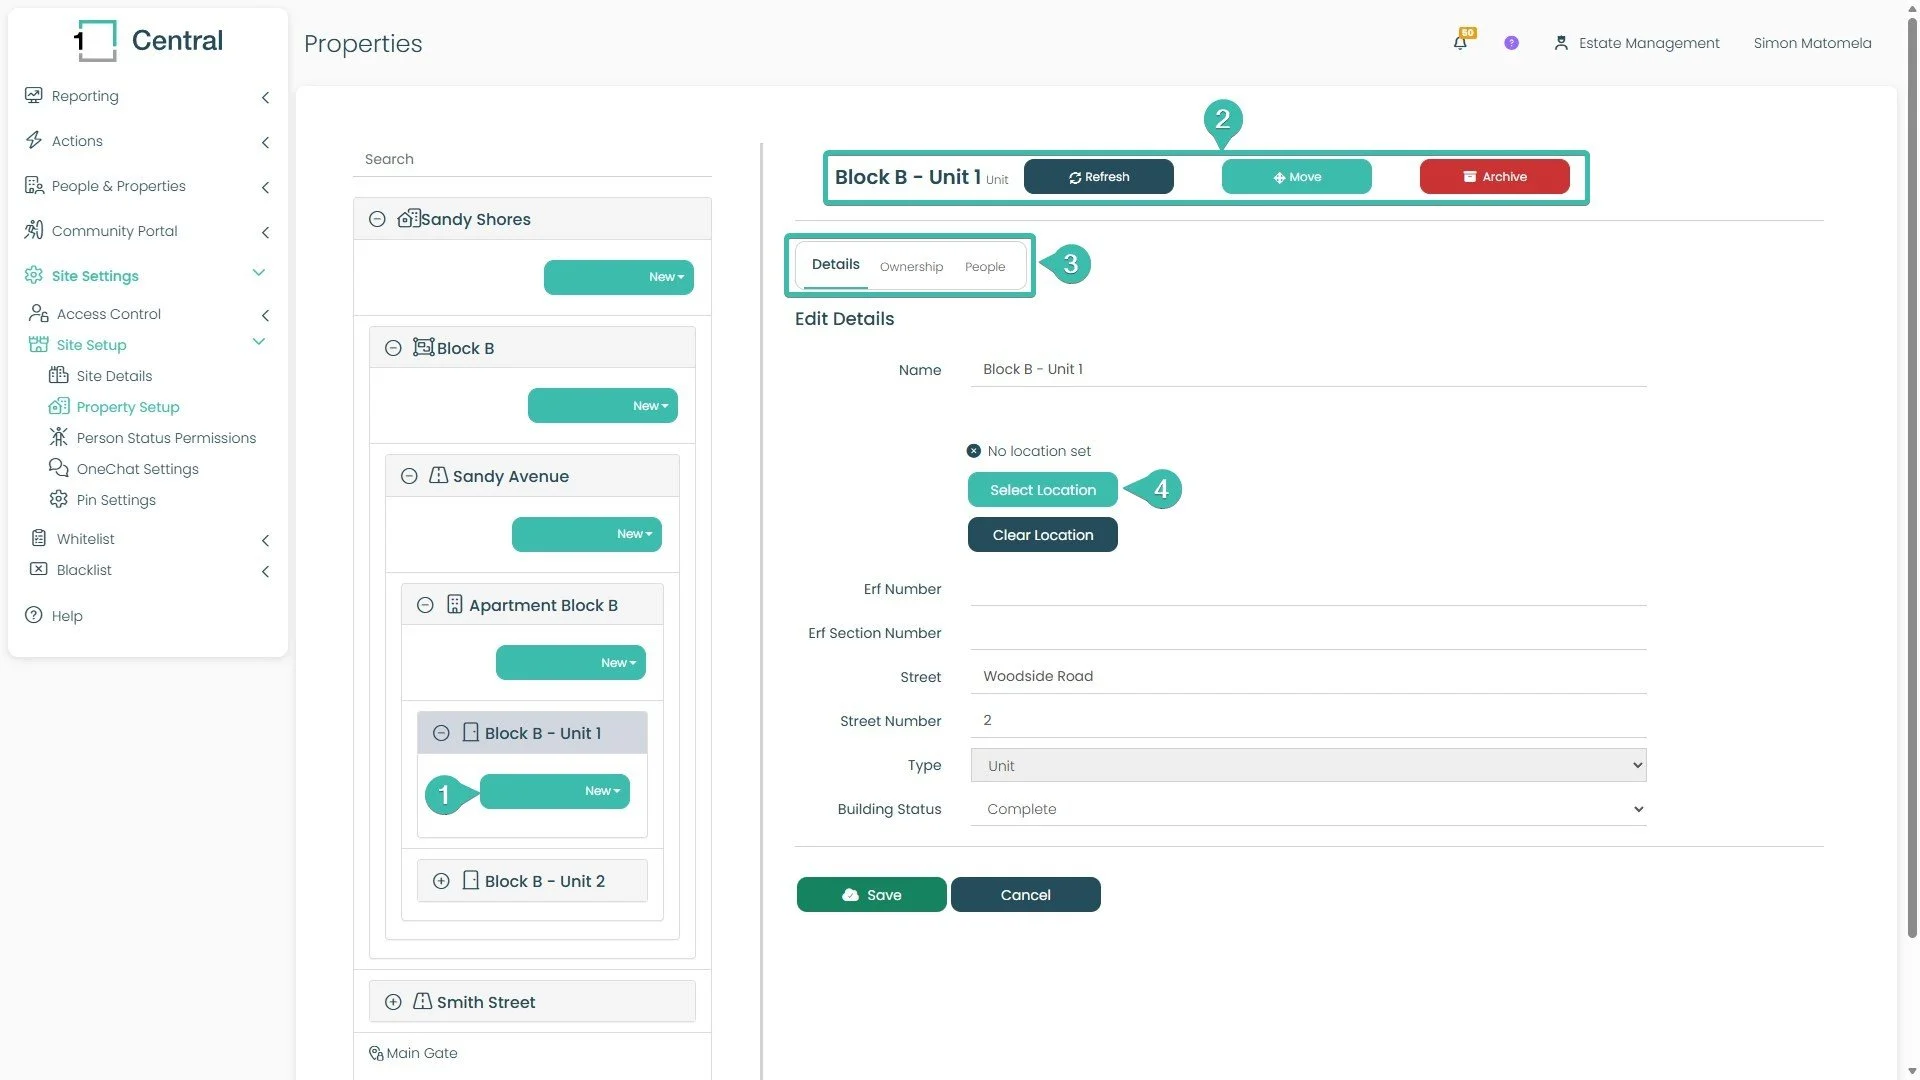Click the Refresh button
The height and width of the screenshot is (1080, 1920).
[x=1099, y=177]
